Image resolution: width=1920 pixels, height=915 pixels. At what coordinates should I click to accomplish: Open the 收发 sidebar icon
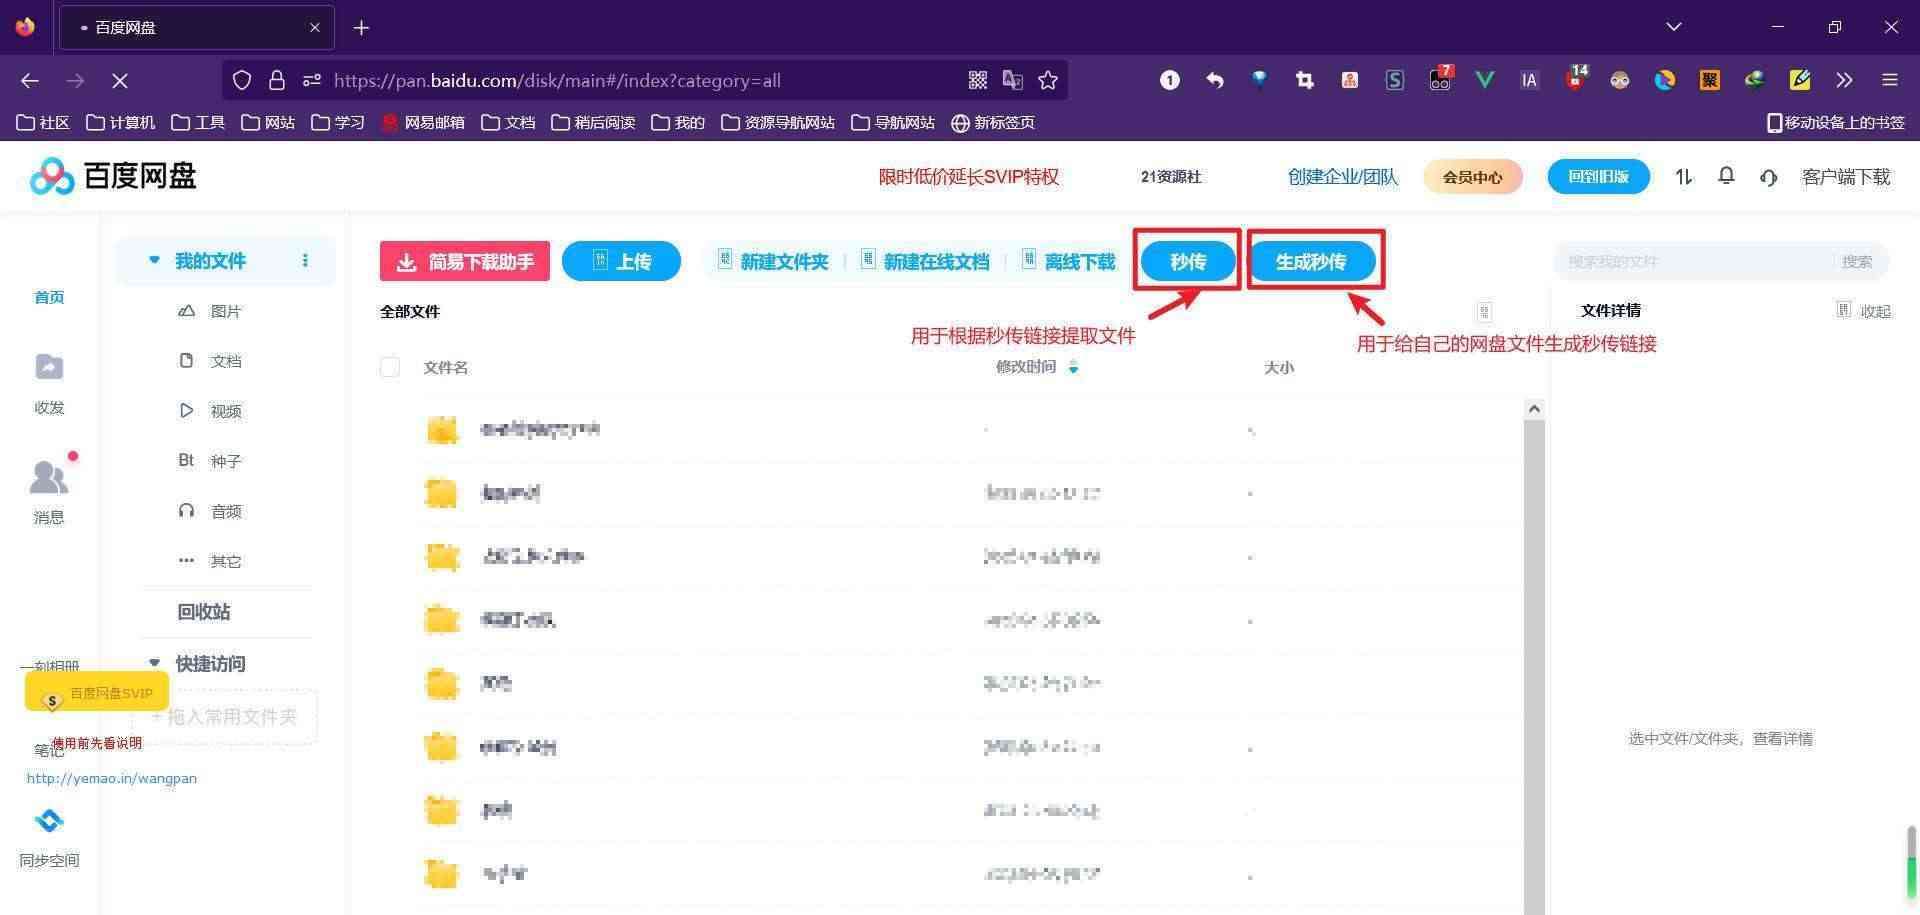pos(49,367)
